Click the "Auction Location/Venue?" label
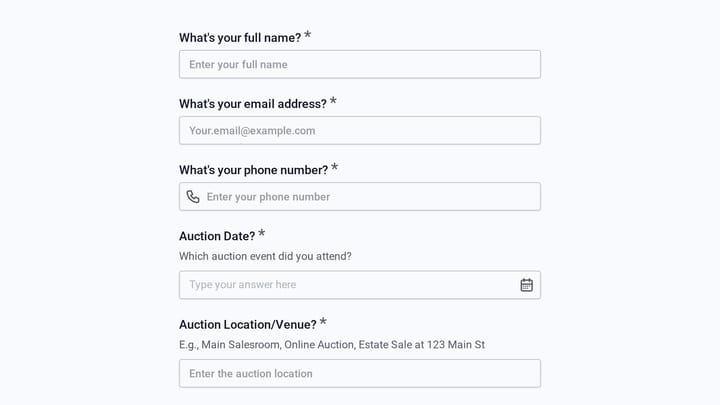The width and height of the screenshot is (720, 405). [x=248, y=325]
